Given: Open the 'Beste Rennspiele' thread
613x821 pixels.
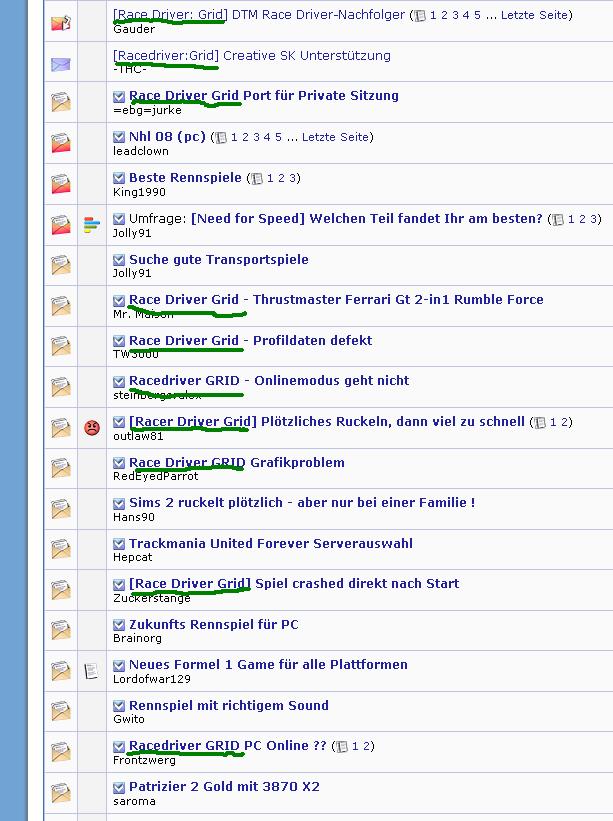Looking at the screenshot, I should [x=185, y=177].
